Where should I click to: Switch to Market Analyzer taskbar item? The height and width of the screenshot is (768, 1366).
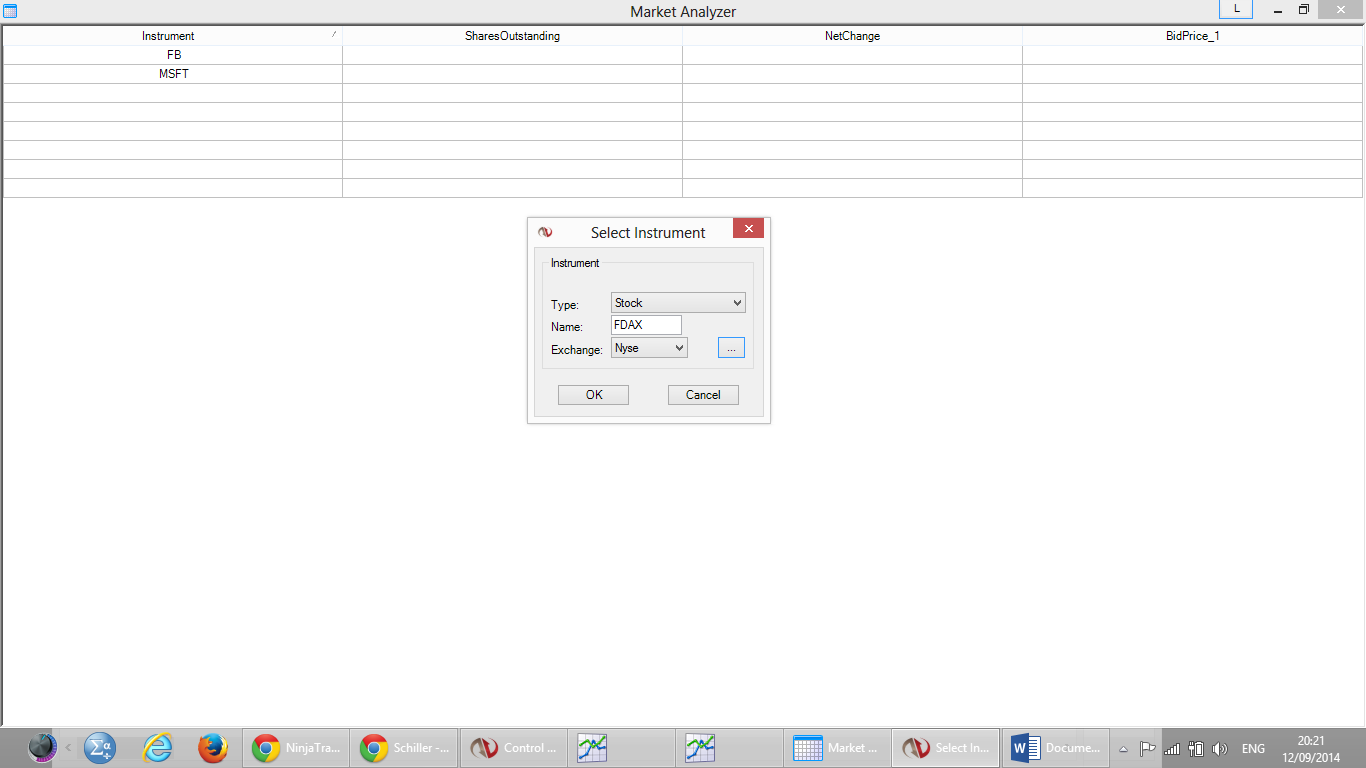[x=837, y=747]
